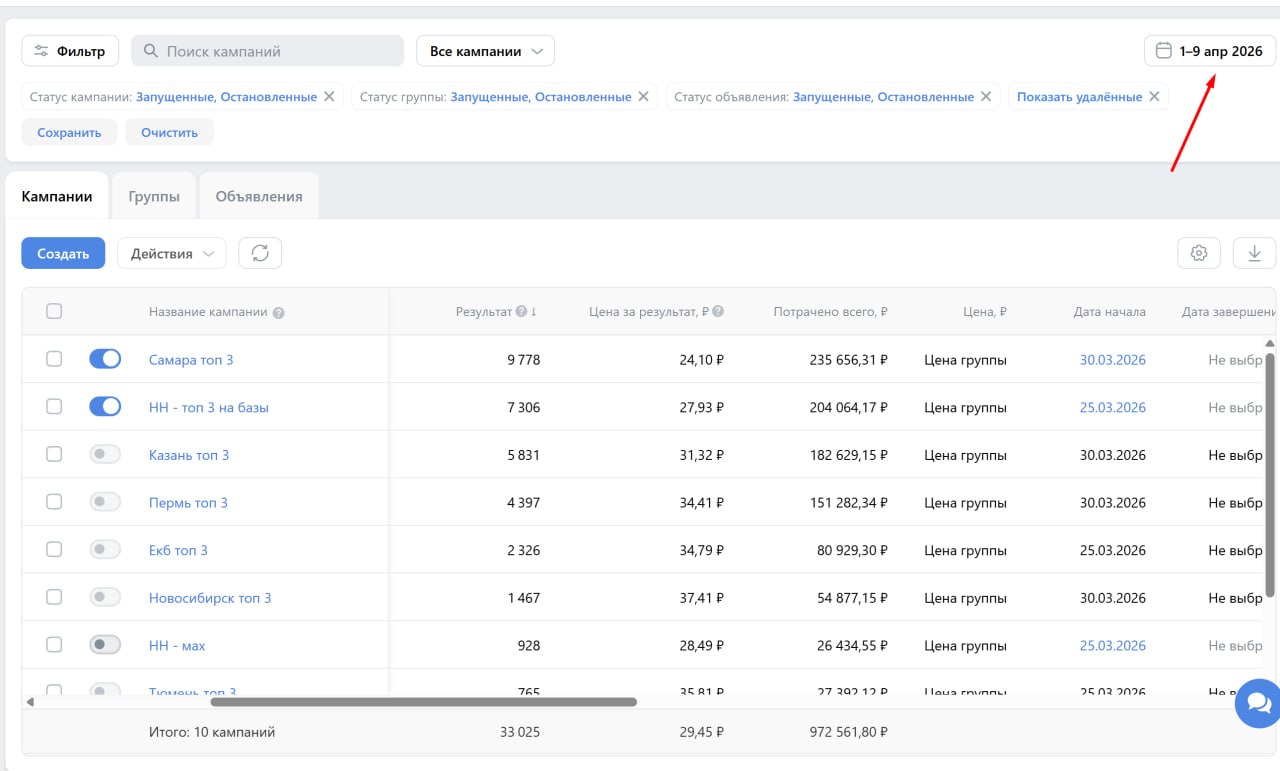Click the Сохранить filter button

point(69,132)
